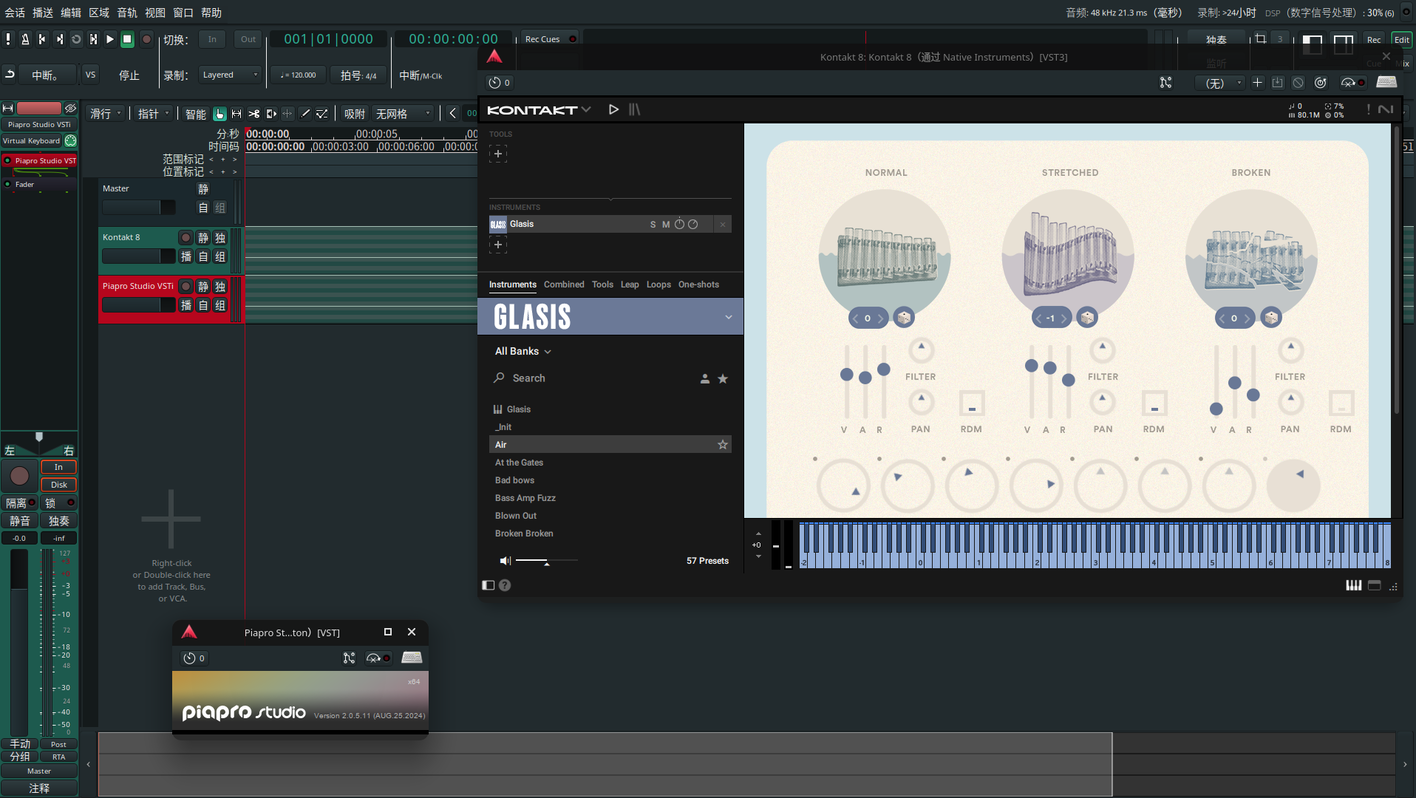Toggle the Kontakt sidebar panel icon
1416x798 pixels.
click(x=488, y=585)
